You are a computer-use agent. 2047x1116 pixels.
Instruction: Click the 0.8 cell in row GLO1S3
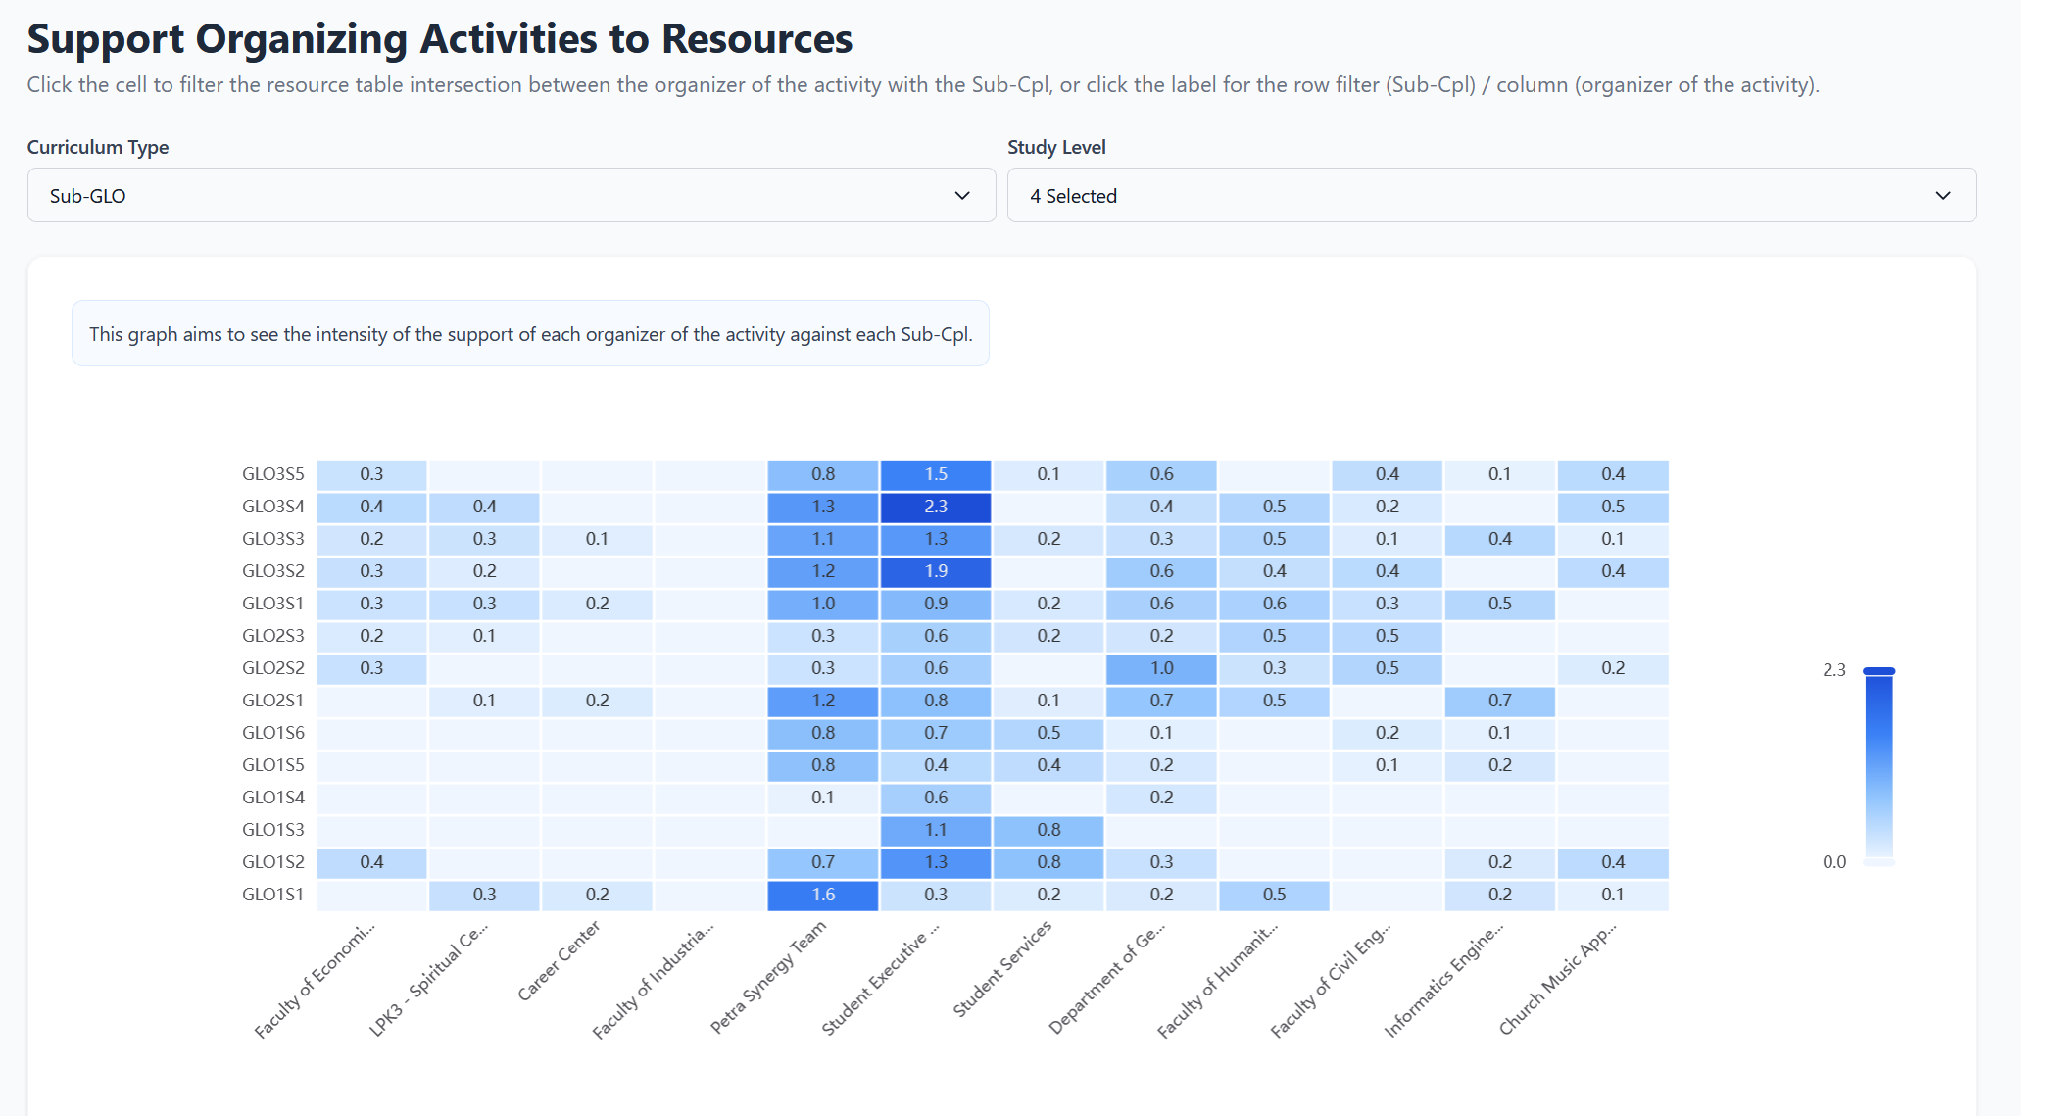[x=1048, y=830]
